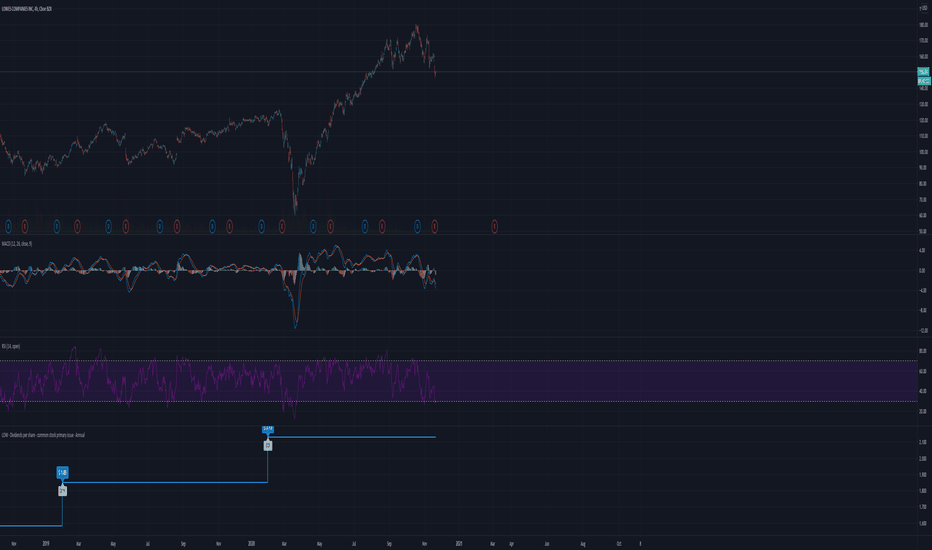This screenshot has height=550, width=932.
Task: Open the November 2020 earnings event marker
Action: (434, 226)
